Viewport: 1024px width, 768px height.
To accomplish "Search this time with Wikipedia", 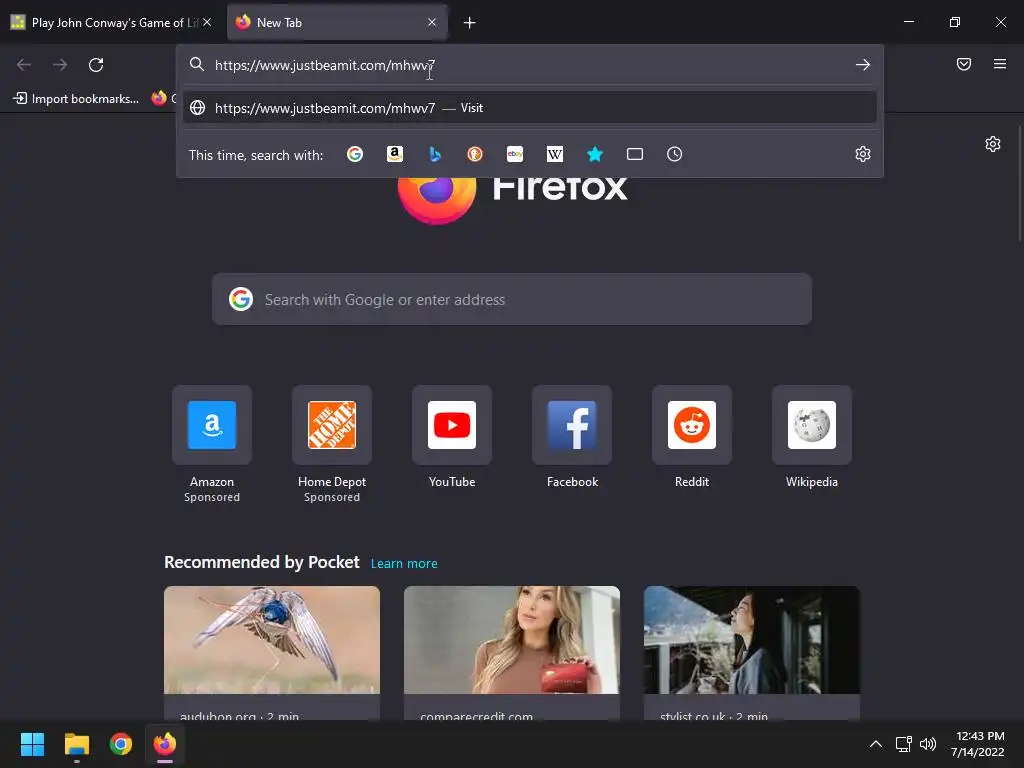I will 554,154.
